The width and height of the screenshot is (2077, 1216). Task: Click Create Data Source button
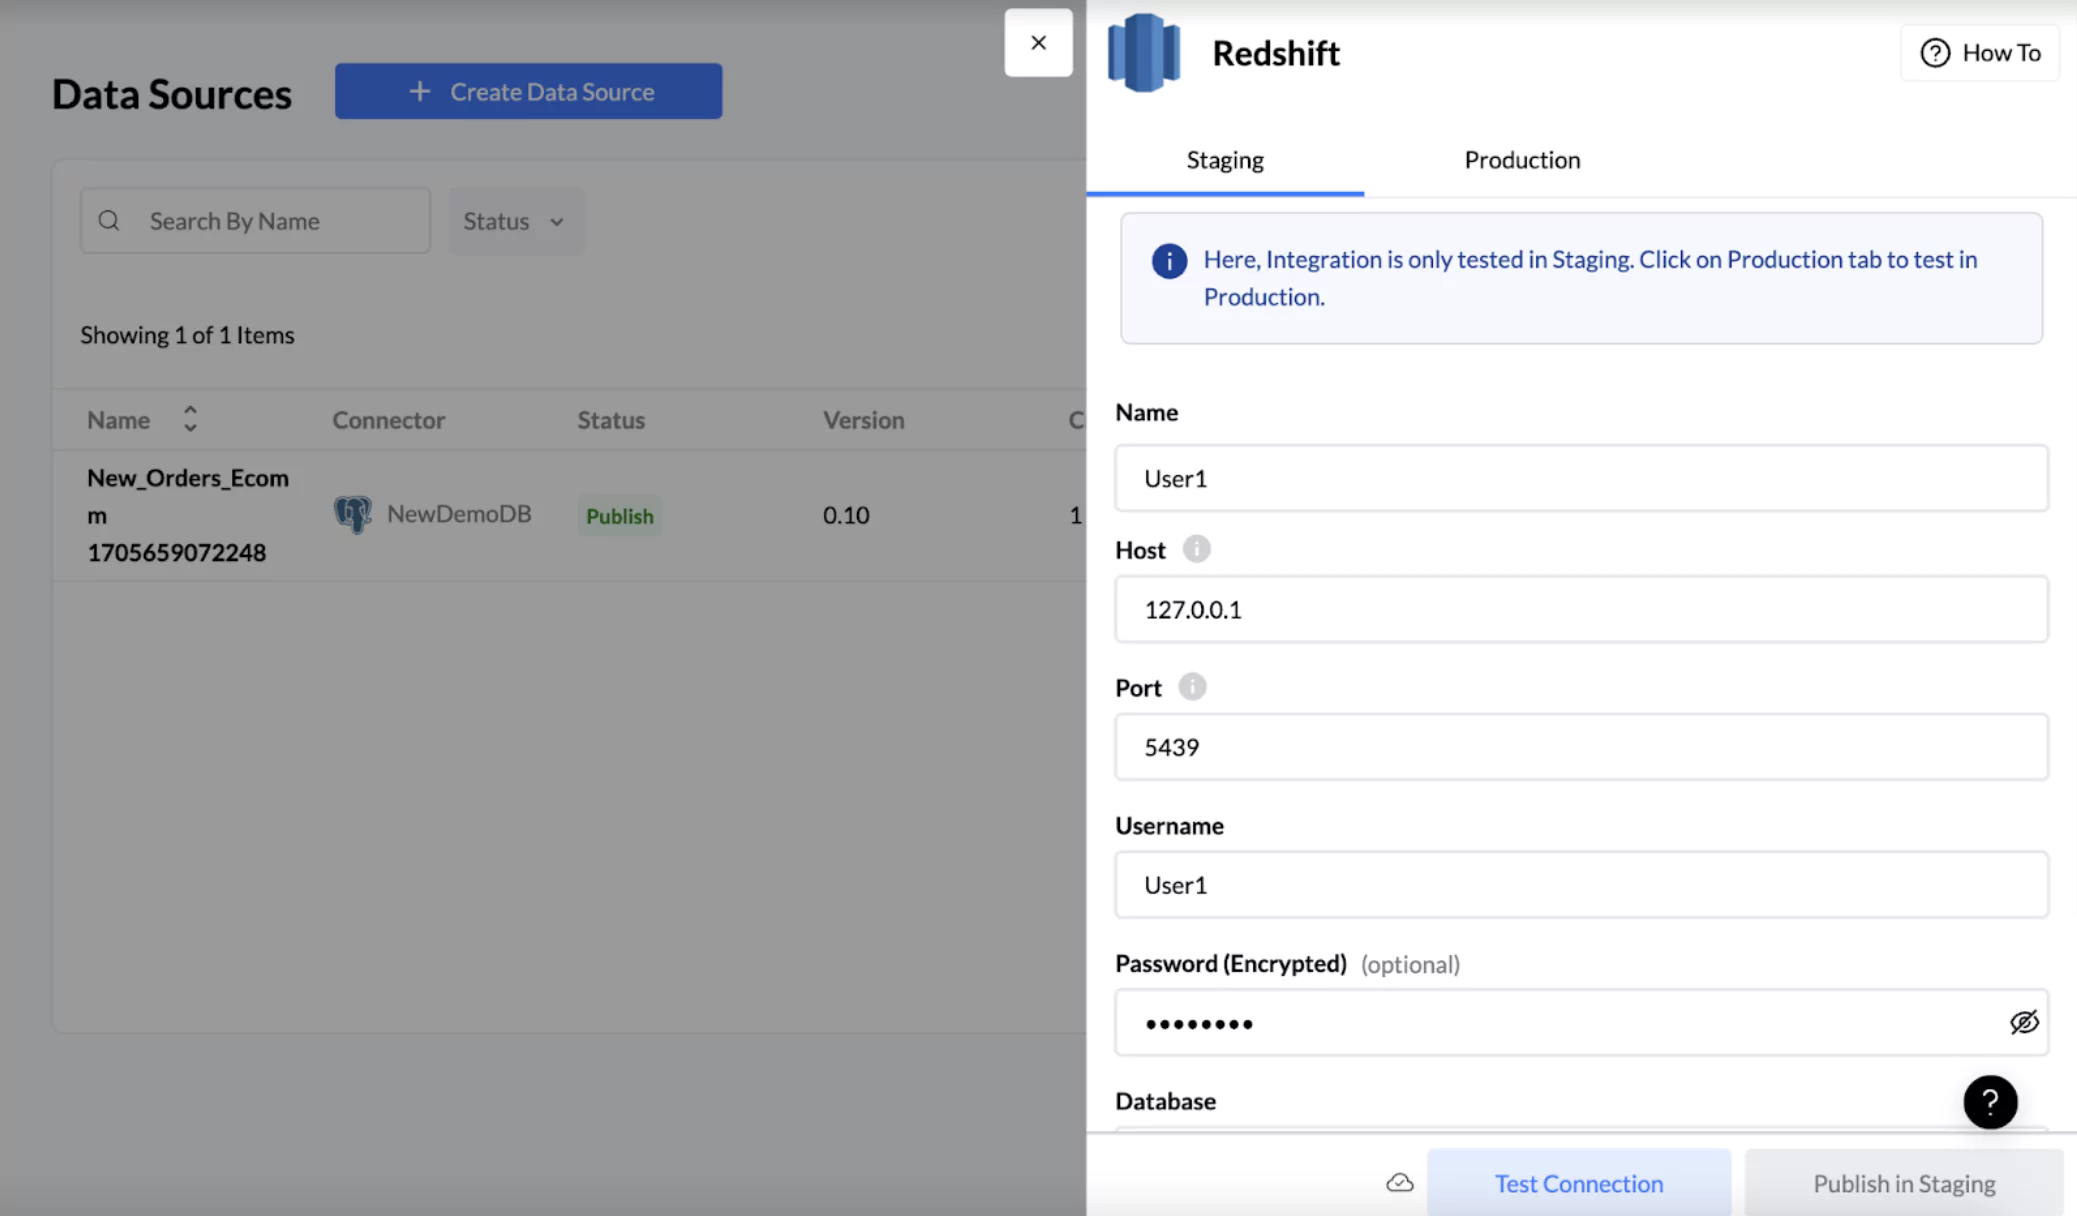coord(528,91)
